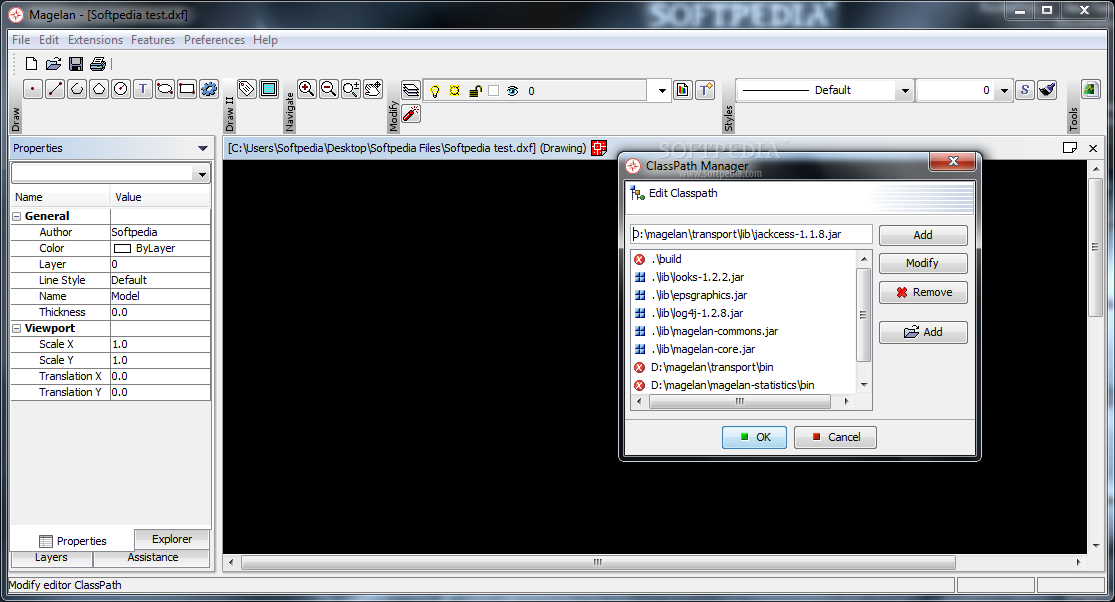Collapse the Viewport properties group
The image size is (1115, 602).
tap(16, 328)
